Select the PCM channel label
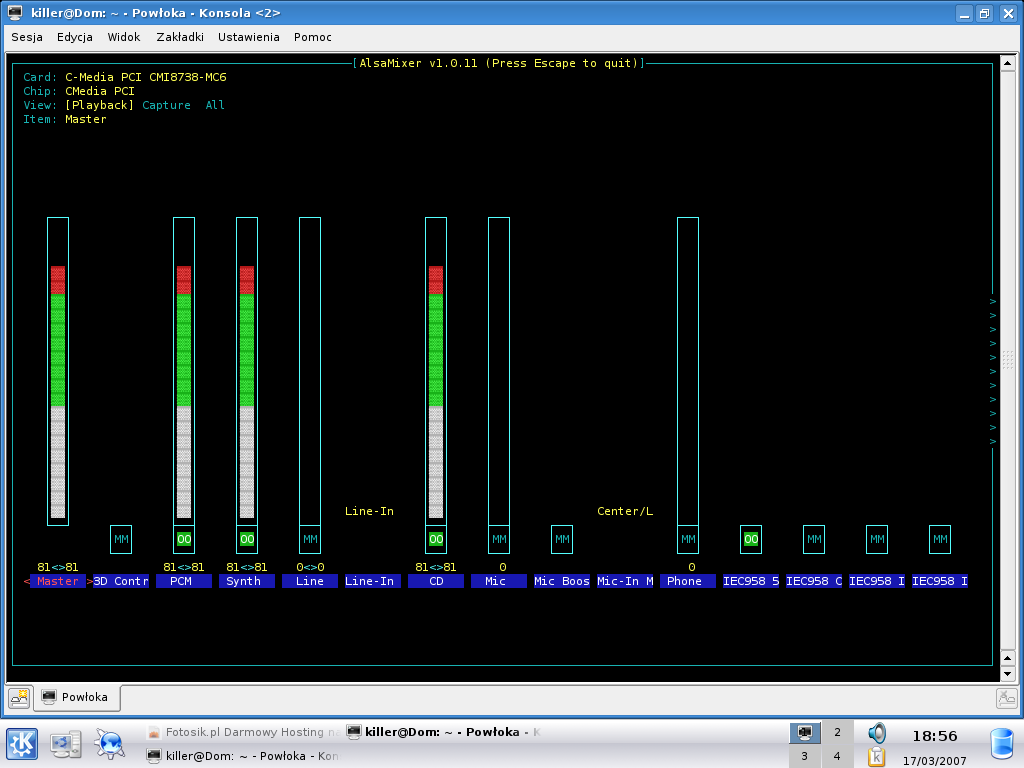The height and width of the screenshot is (768, 1024). 184,581
